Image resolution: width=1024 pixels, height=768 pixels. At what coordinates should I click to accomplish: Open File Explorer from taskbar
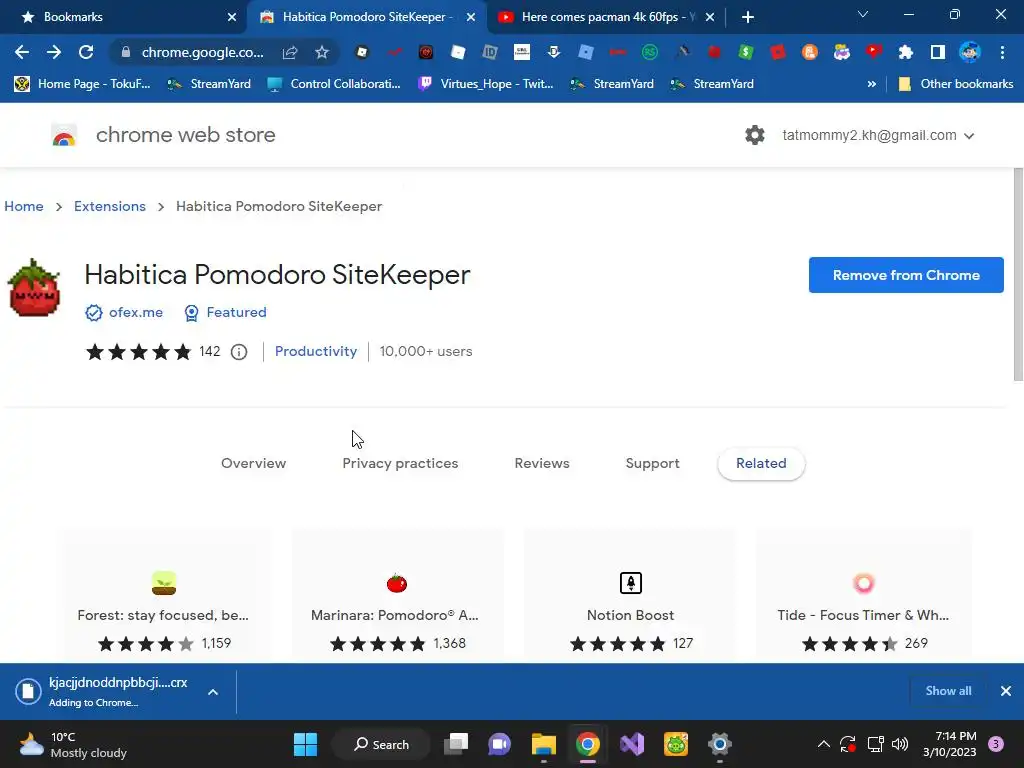coord(543,744)
